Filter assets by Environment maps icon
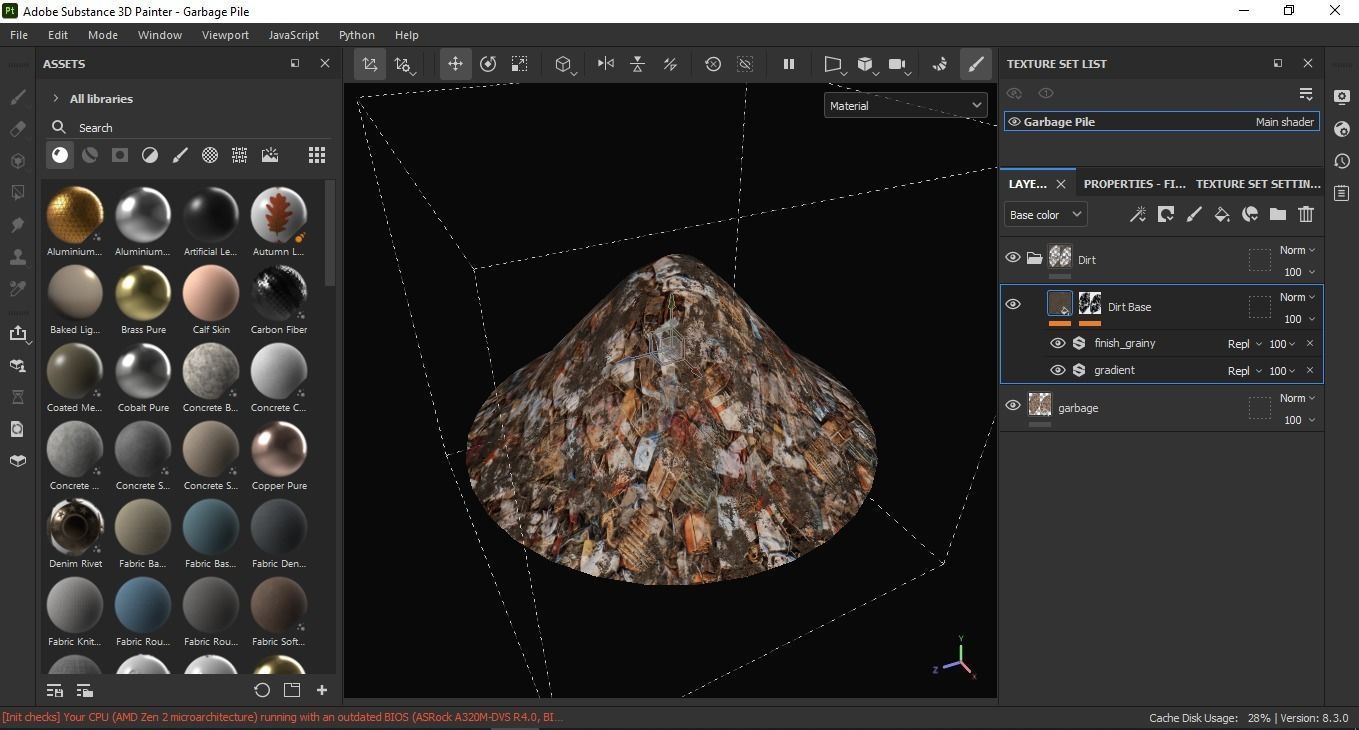This screenshot has width=1359, height=730. pyautogui.click(x=270, y=155)
